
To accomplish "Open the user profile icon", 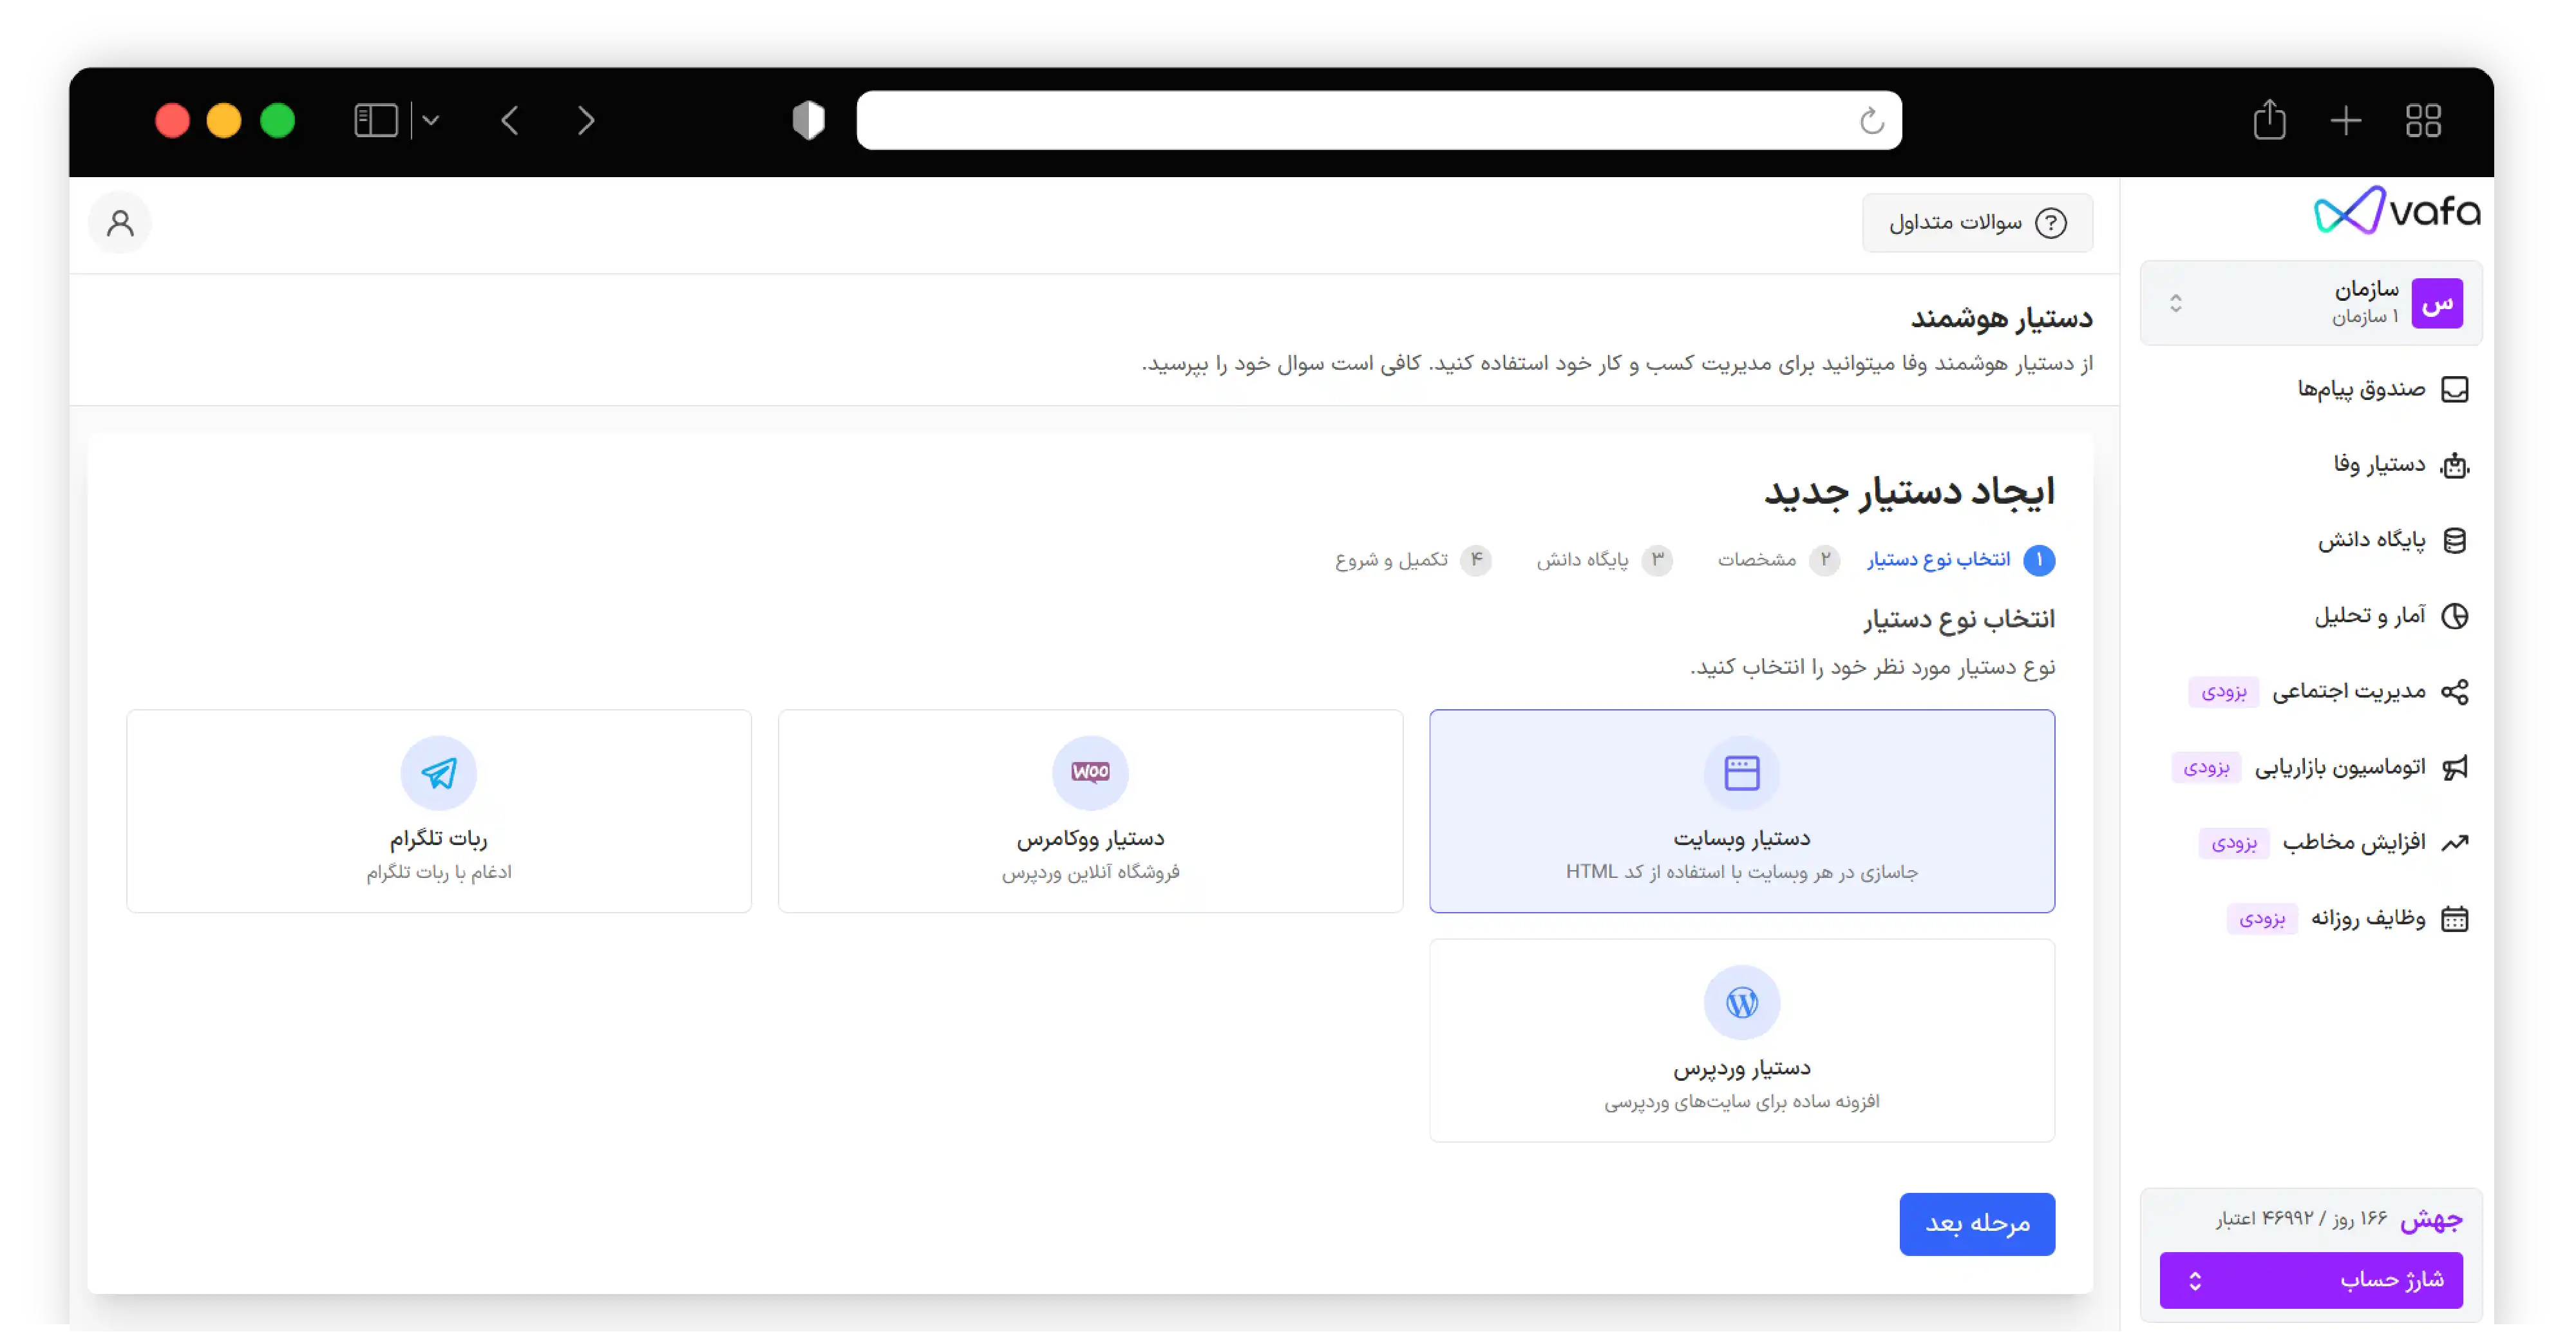I will (120, 223).
